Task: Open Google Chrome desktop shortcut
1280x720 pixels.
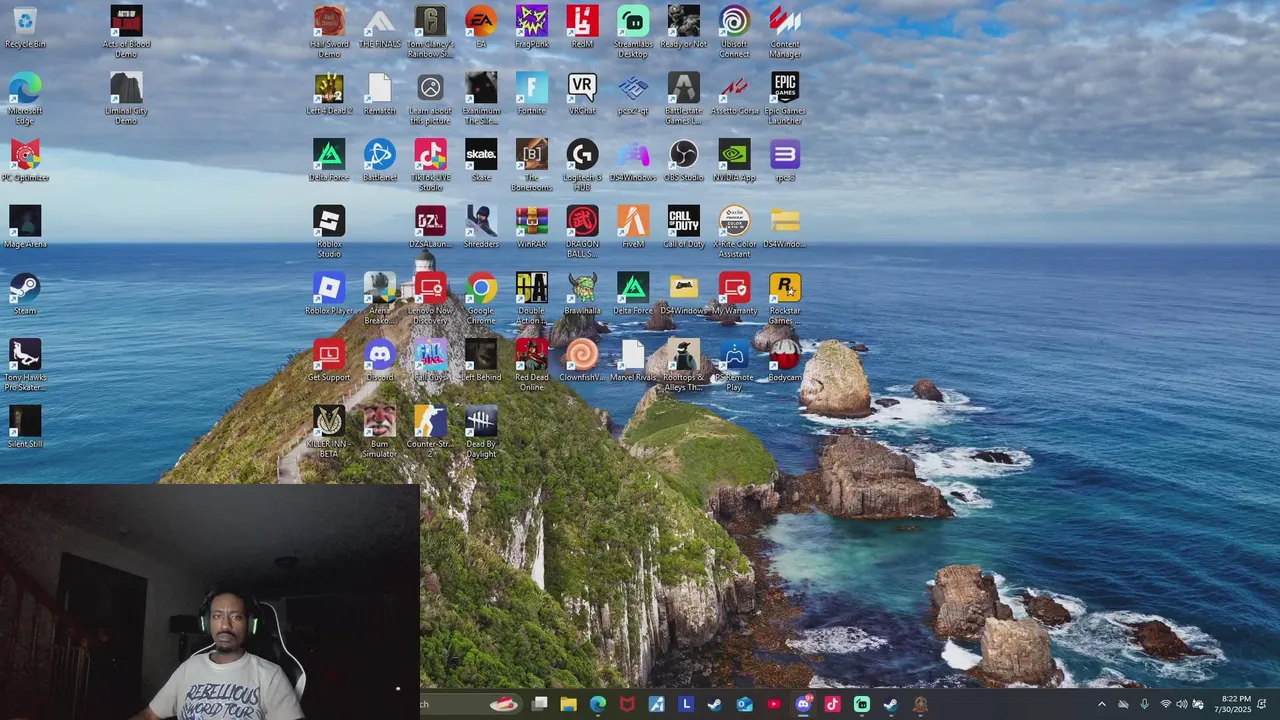Action: tap(481, 299)
